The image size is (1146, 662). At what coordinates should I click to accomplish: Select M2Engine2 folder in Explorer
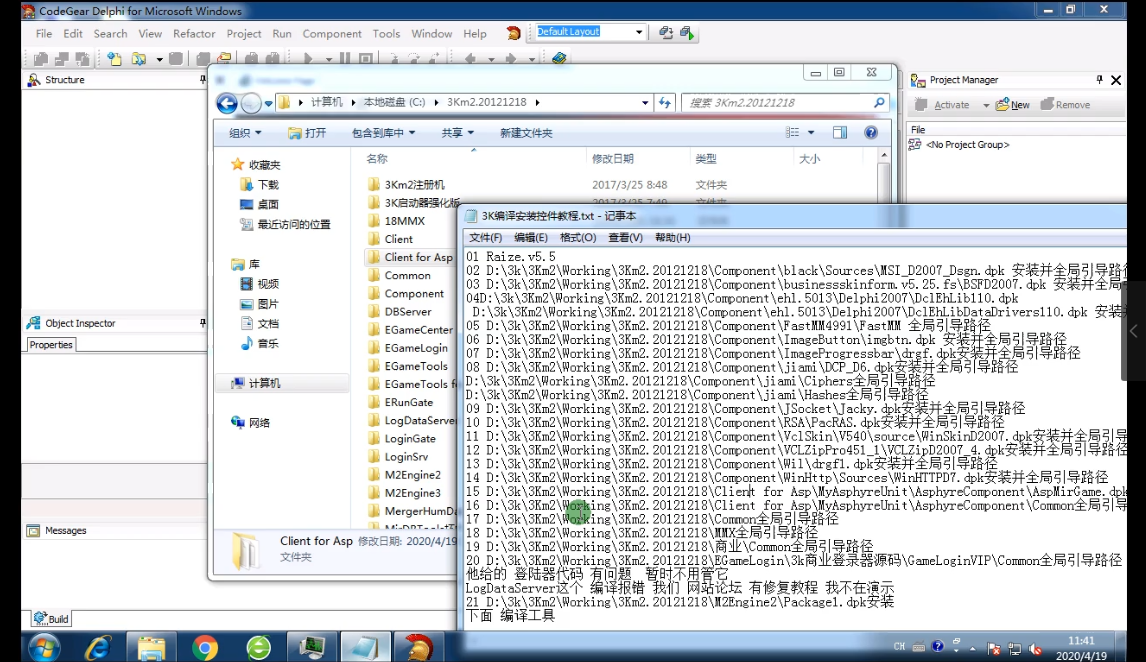coord(413,474)
